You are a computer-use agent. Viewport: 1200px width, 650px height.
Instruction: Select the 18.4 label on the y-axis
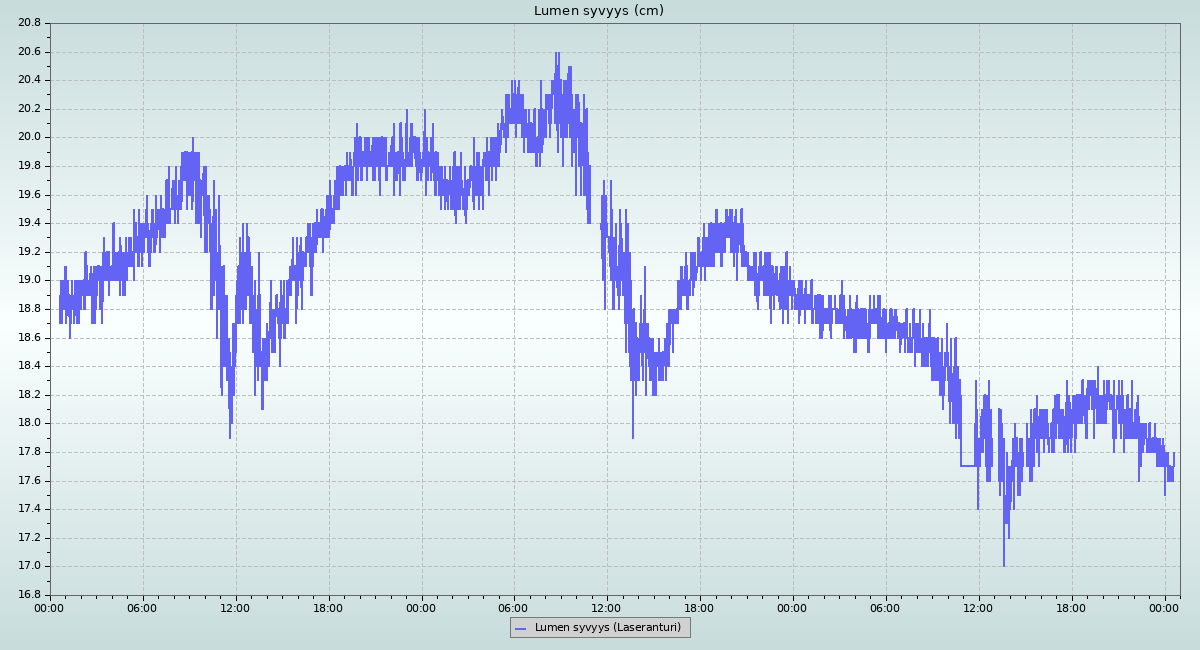pos(29,366)
